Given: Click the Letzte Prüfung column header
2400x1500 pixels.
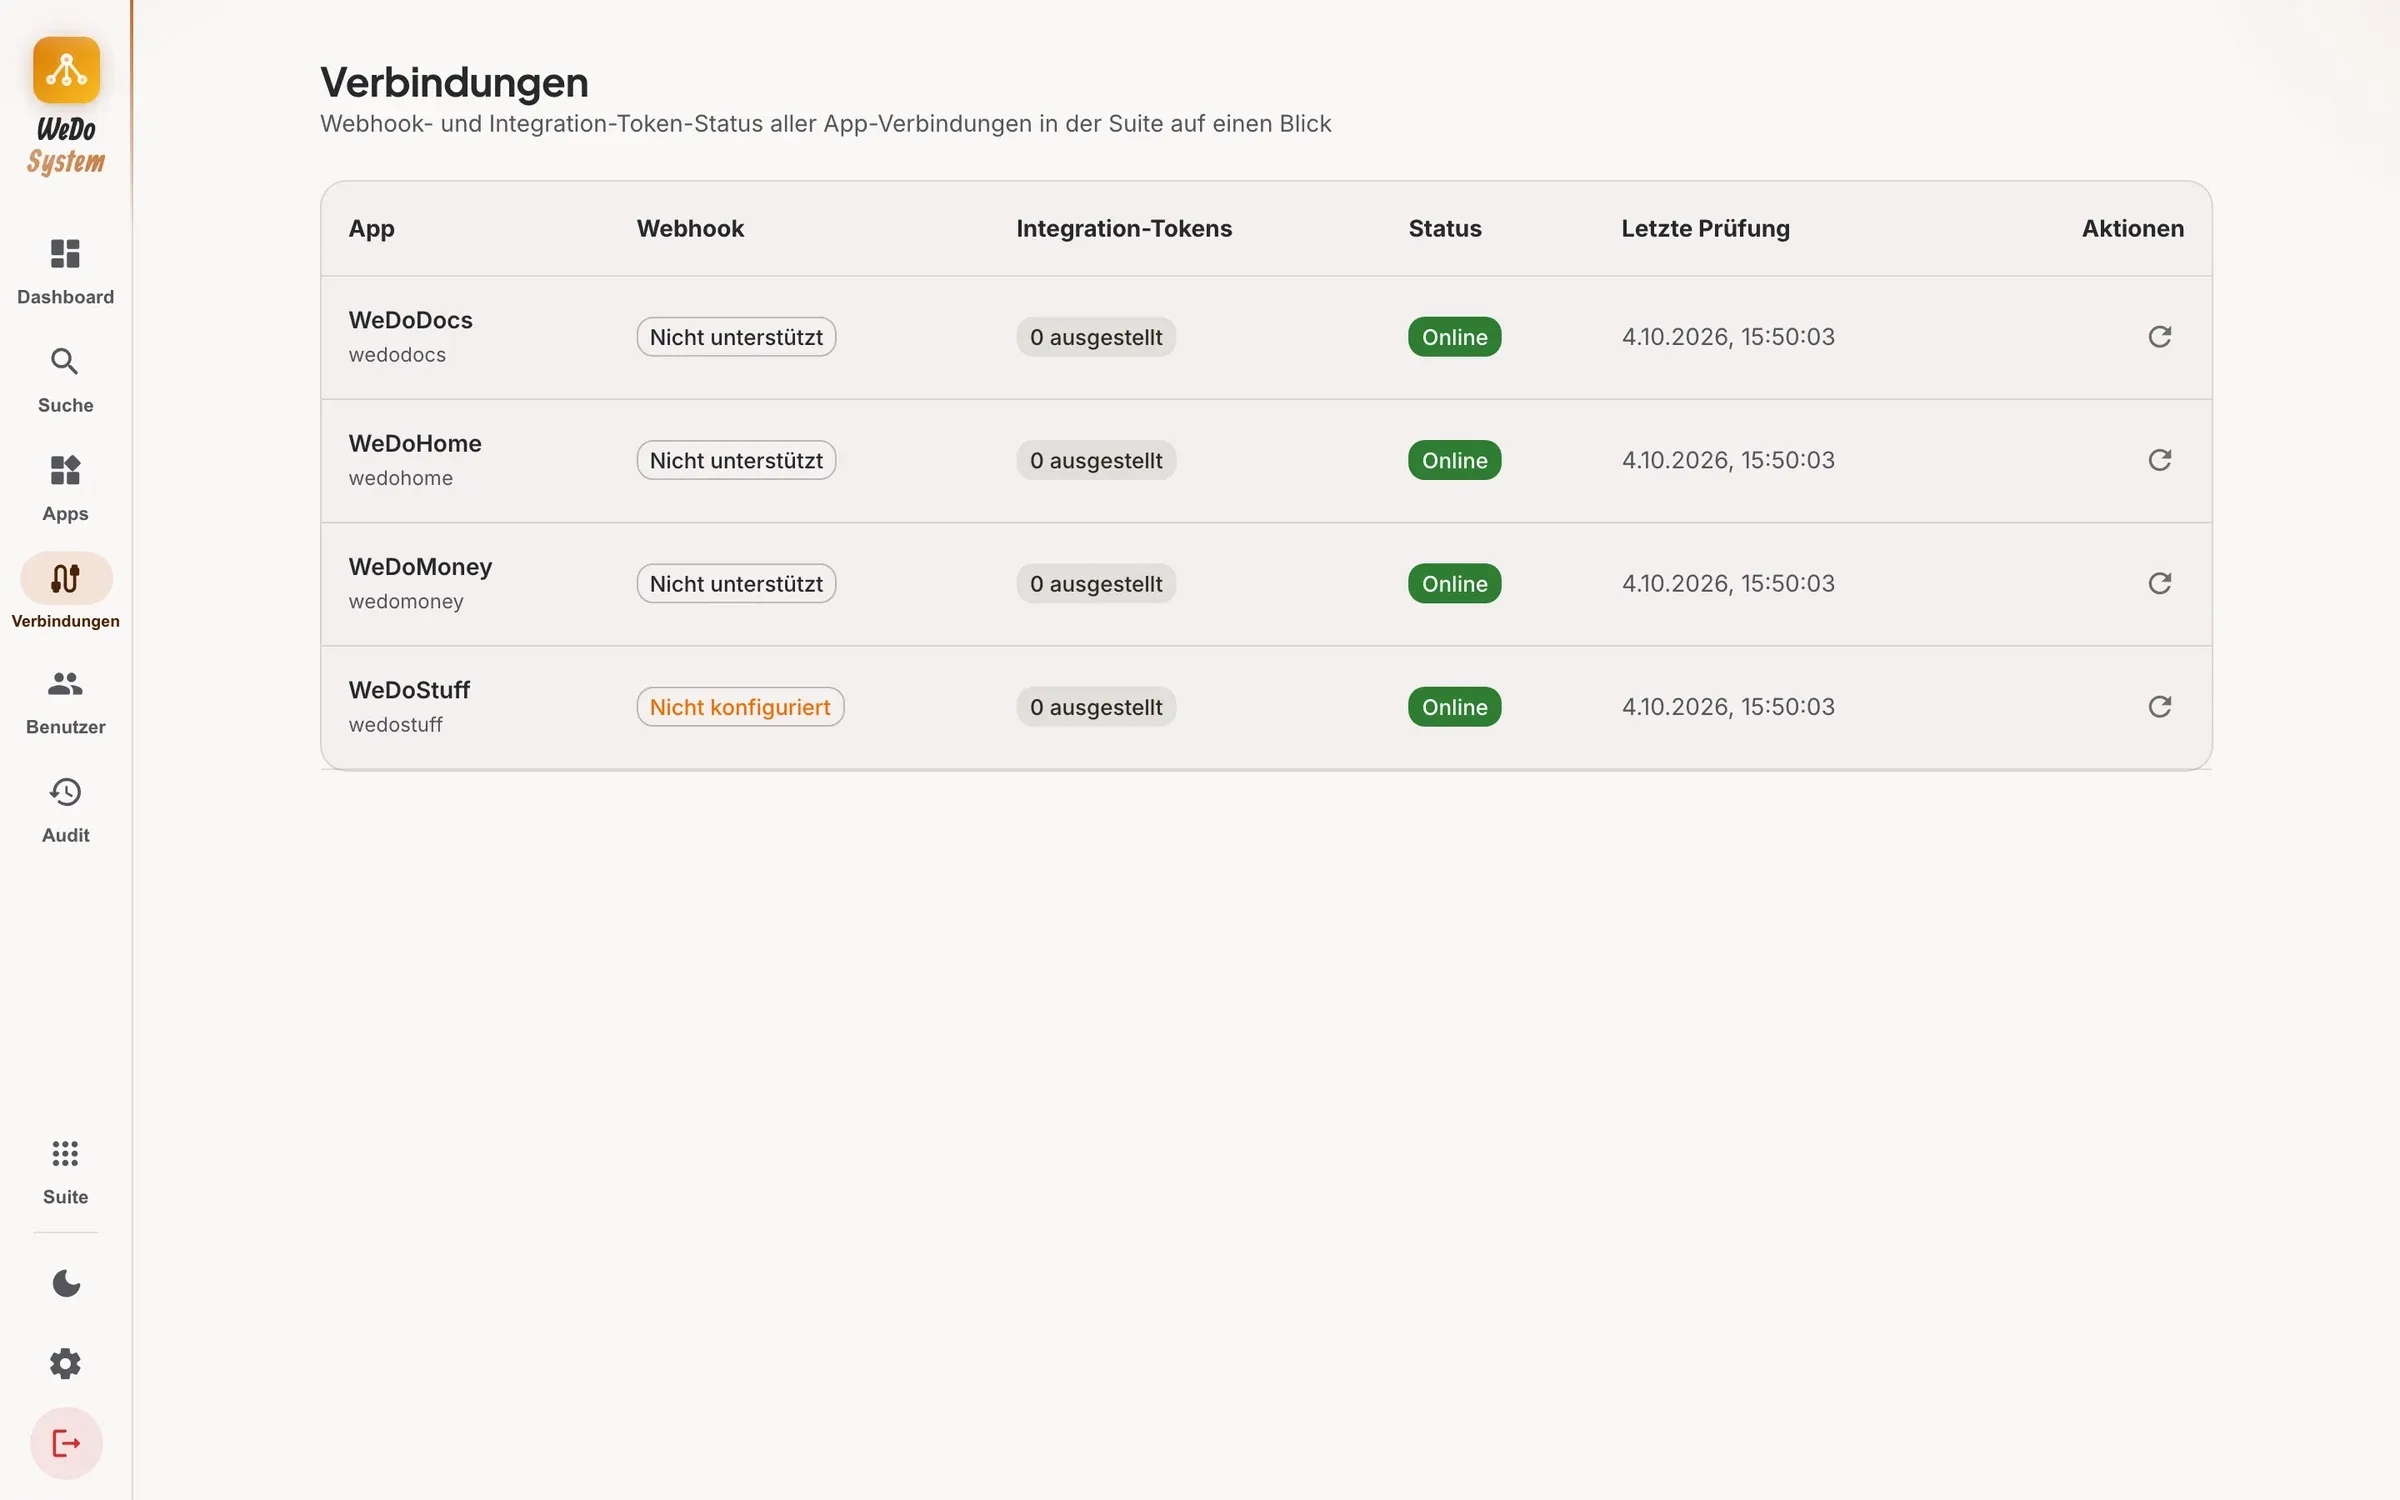Looking at the screenshot, I should point(1705,228).
